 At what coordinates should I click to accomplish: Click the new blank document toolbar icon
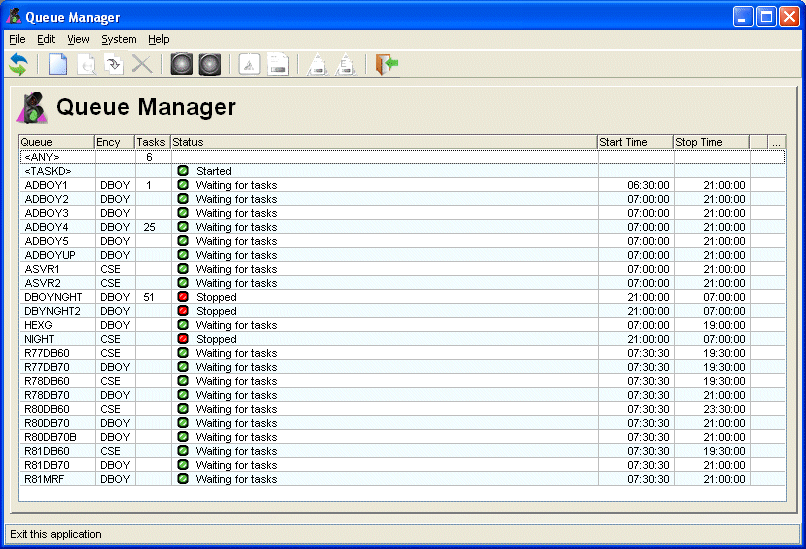[x=58, y=65]
